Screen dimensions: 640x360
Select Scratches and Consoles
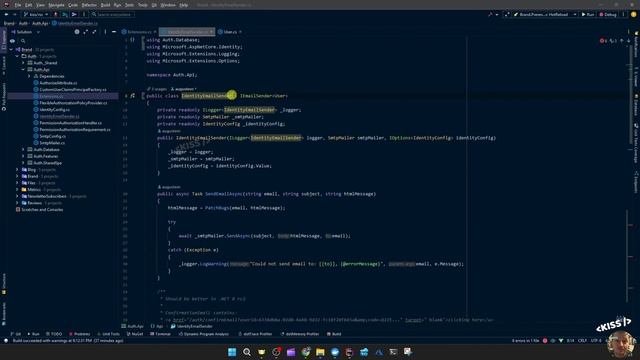pos(42,209)
